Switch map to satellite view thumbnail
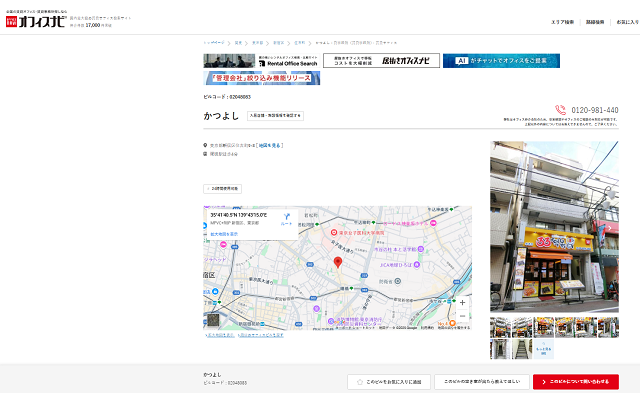Image resolution: width=640 pixels, height=393 pixels. (213, 320)
